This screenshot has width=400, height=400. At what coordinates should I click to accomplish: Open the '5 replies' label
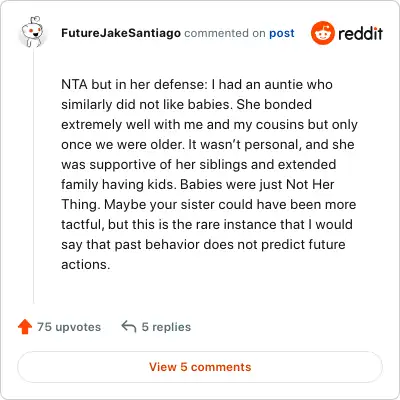(166, 327)
